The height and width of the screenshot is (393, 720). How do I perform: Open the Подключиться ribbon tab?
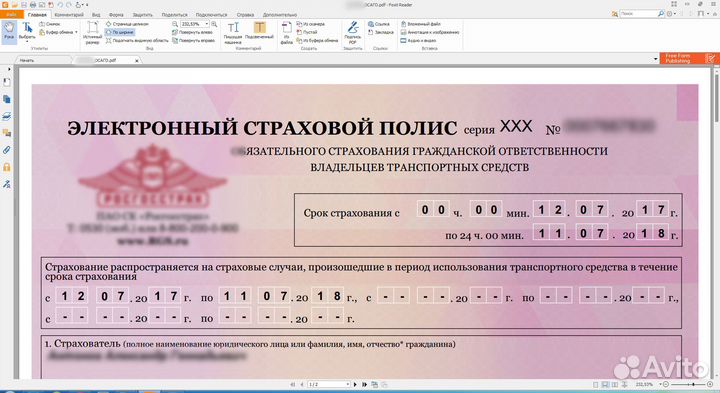coord(211,15)
